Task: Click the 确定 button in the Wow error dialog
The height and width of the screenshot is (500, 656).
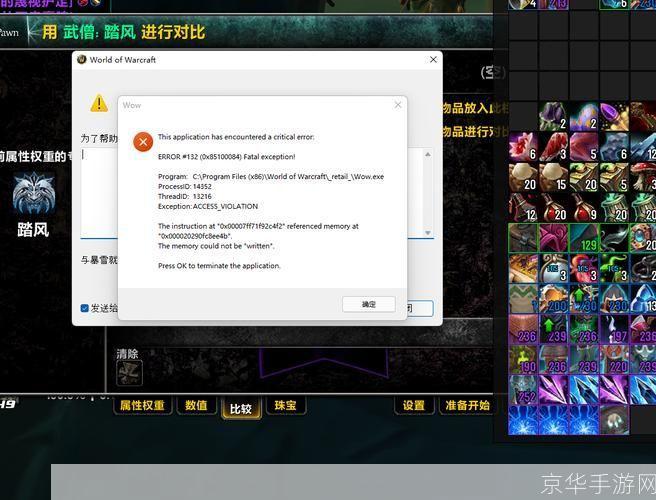Action: point(369,304)
